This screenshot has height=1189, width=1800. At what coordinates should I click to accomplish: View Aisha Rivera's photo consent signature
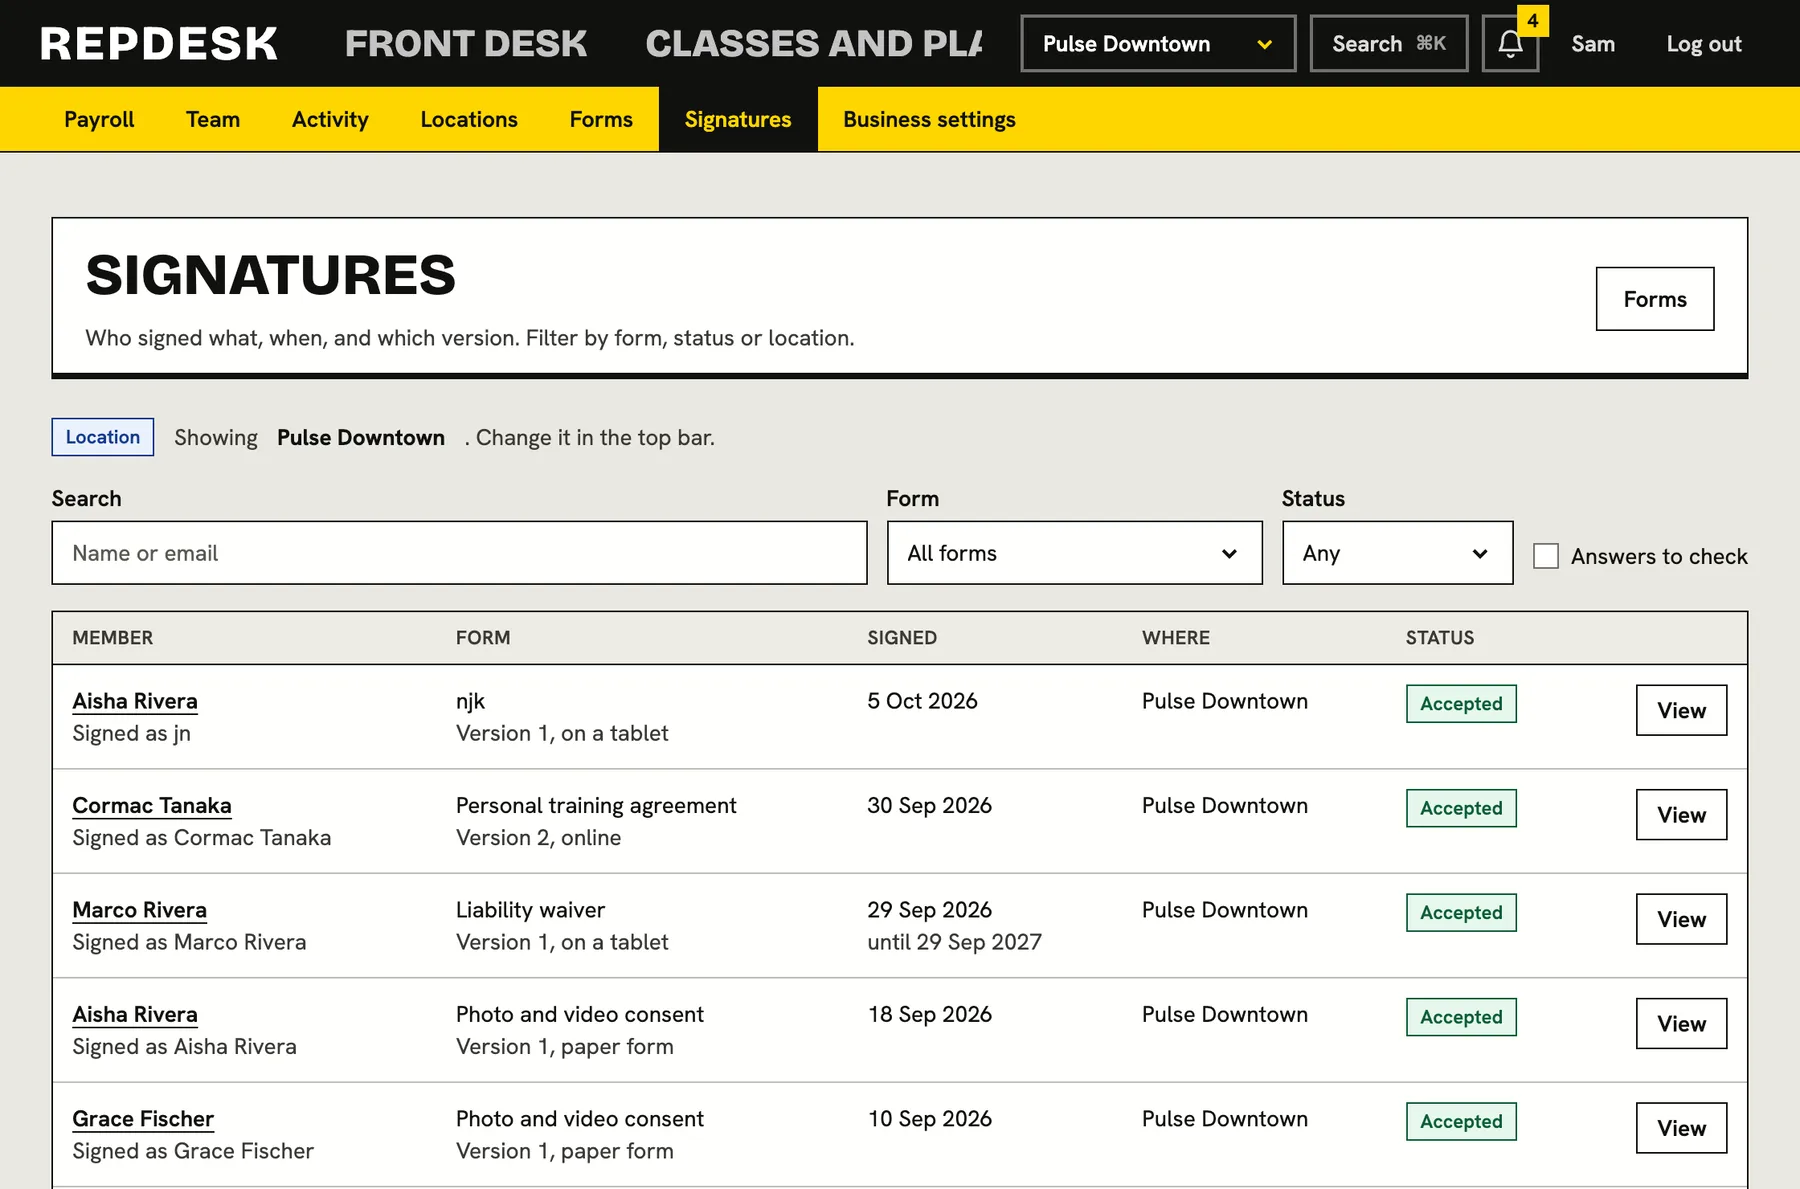click(1681, 1024)
